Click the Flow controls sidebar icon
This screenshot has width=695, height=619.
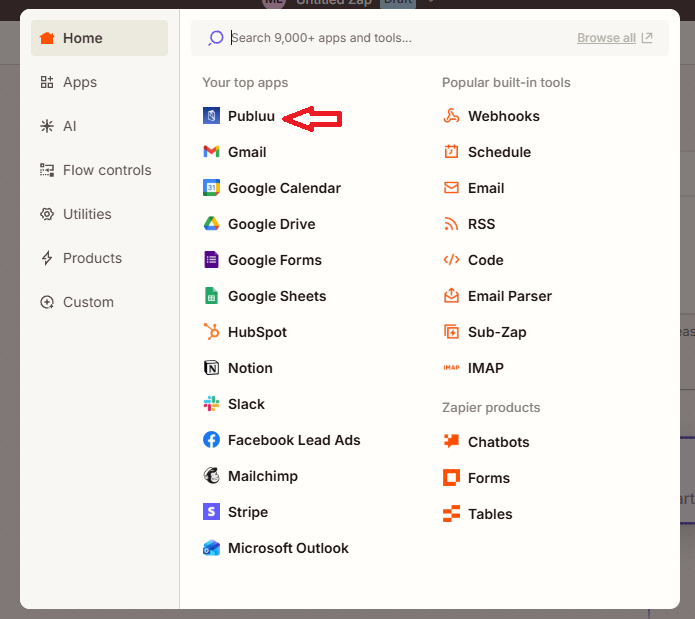(x=47, y=170)
